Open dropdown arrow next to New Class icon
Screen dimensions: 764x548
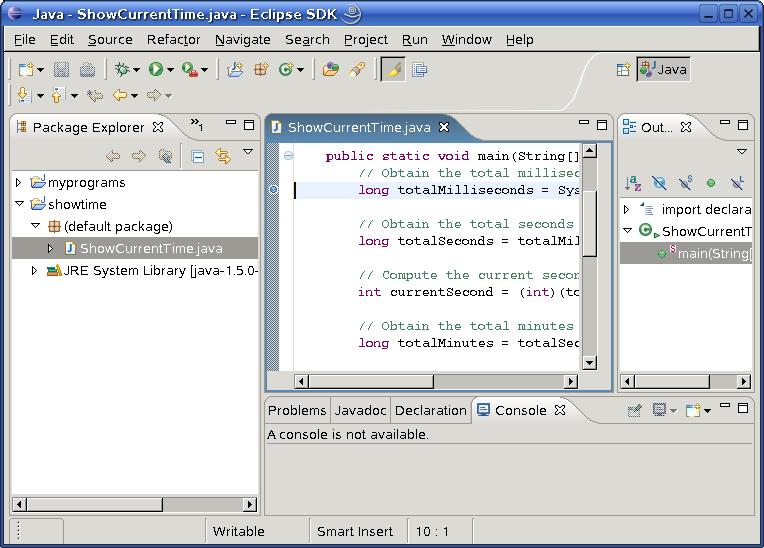click(x=301, y=70)
